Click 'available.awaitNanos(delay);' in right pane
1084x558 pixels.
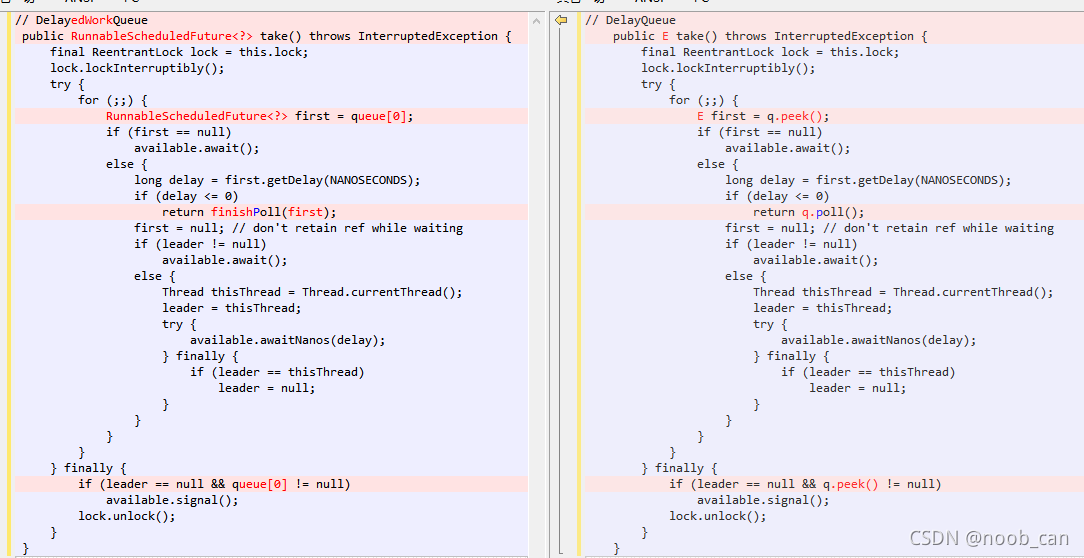click(x=879, y=340)
